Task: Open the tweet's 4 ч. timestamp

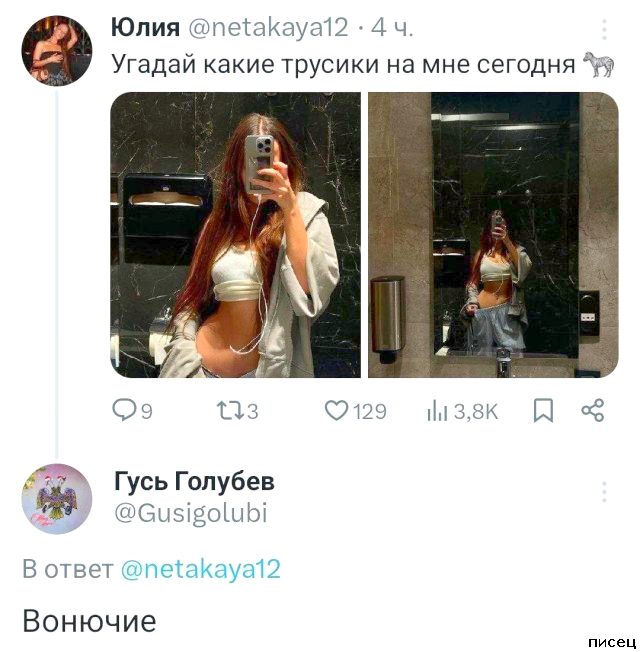Action: coord(392,28)
